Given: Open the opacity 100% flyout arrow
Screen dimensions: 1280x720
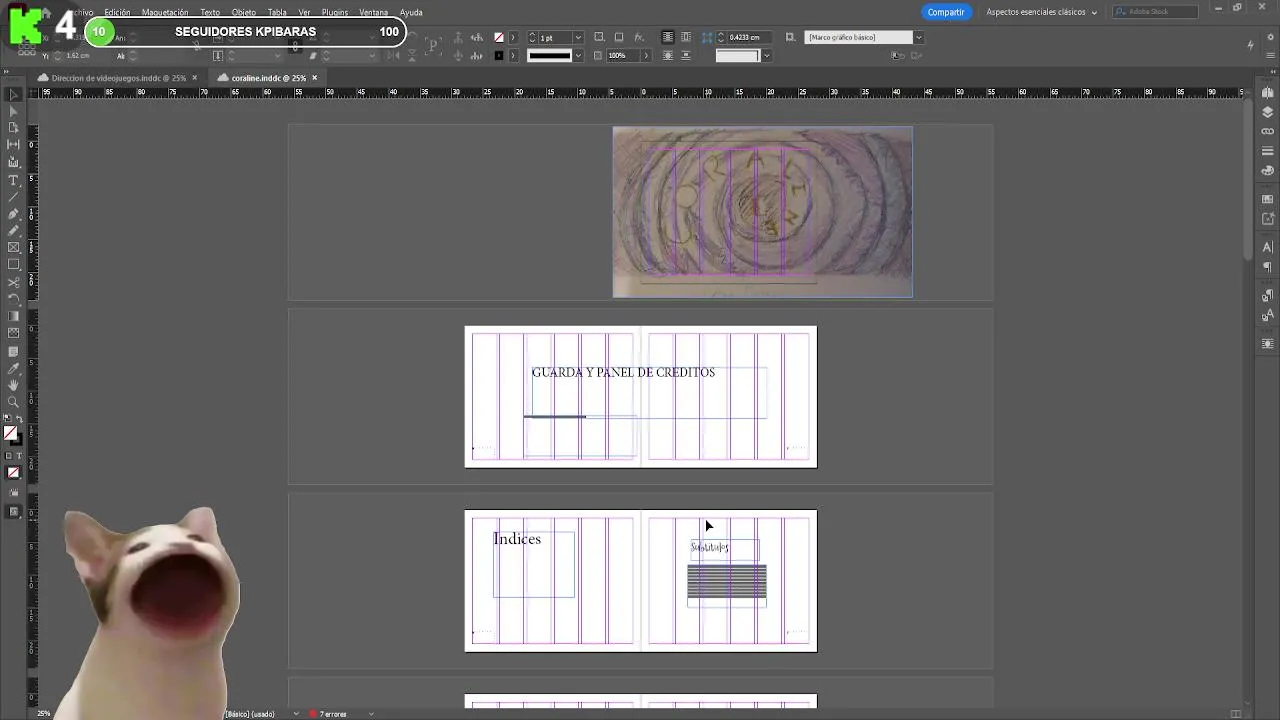Looking at the screenshot, I should (645, 55).
